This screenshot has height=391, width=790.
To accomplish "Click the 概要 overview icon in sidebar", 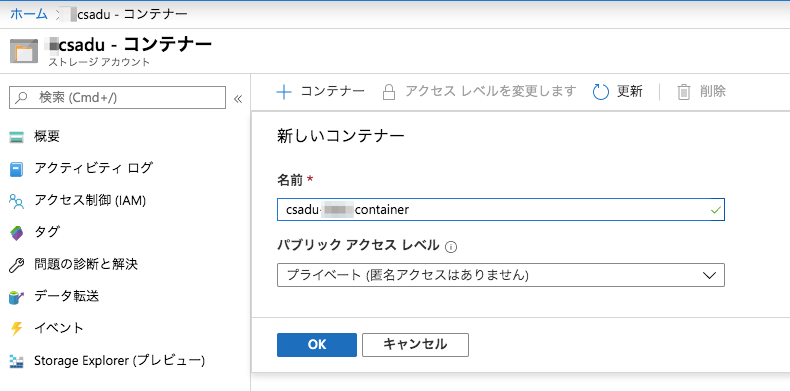I will (17, 137).
